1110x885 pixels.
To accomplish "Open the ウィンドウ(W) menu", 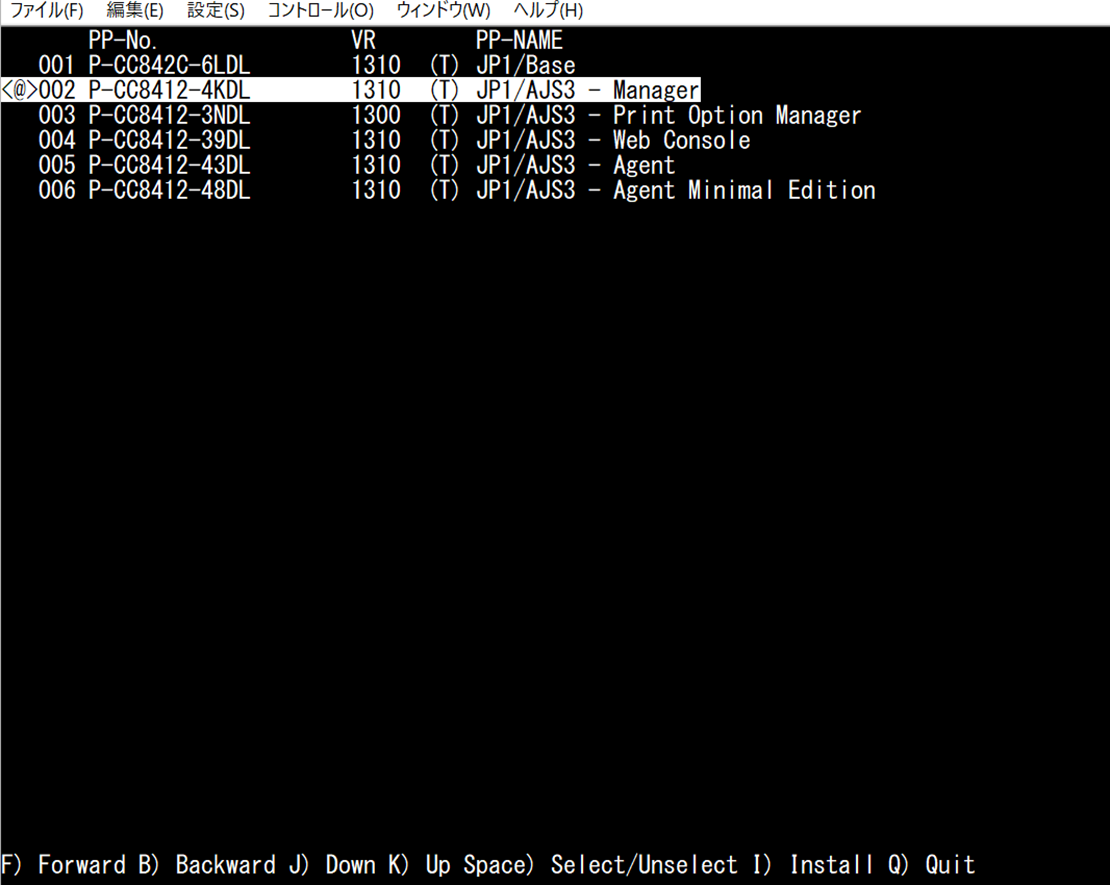I will 443,11.
